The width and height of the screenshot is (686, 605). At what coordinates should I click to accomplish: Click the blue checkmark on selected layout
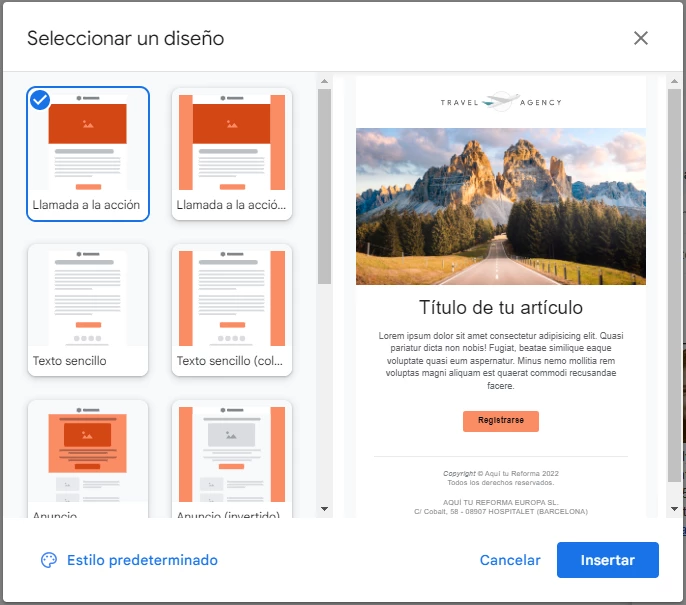click(40, 100)
